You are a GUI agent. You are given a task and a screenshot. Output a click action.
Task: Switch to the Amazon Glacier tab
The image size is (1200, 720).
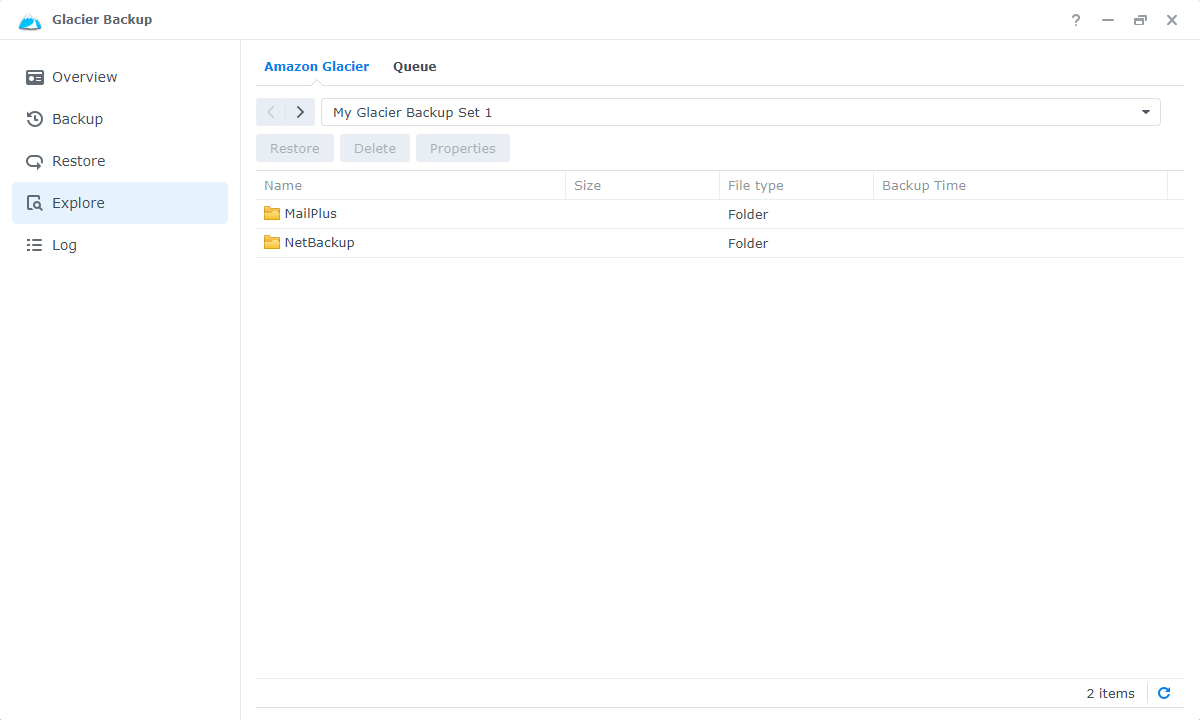coord(316,66)
